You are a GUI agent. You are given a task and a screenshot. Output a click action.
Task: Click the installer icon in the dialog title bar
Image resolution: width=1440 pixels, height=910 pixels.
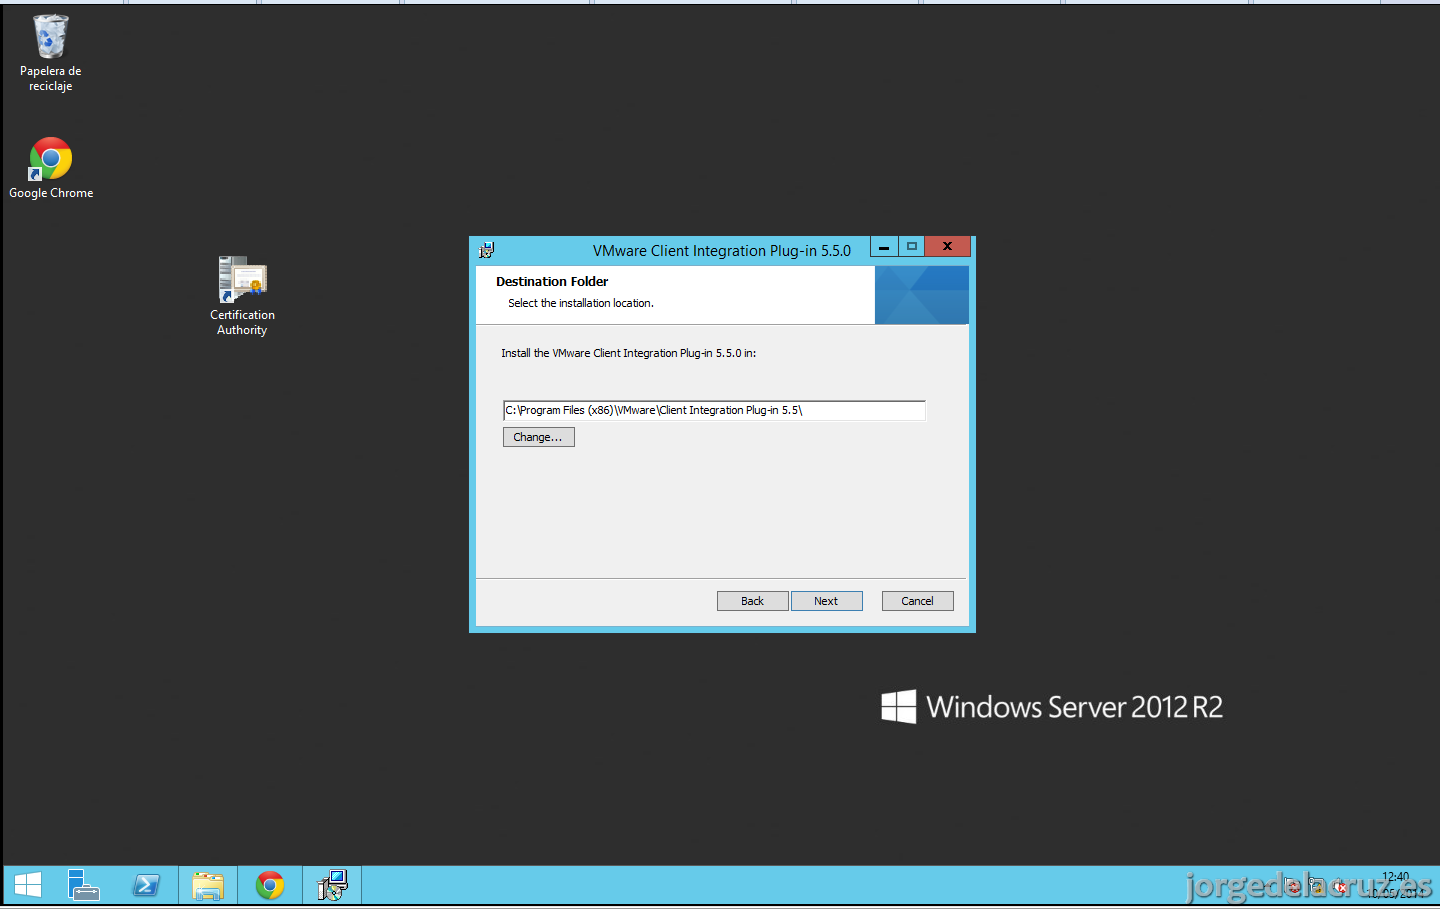click(487, 250)
